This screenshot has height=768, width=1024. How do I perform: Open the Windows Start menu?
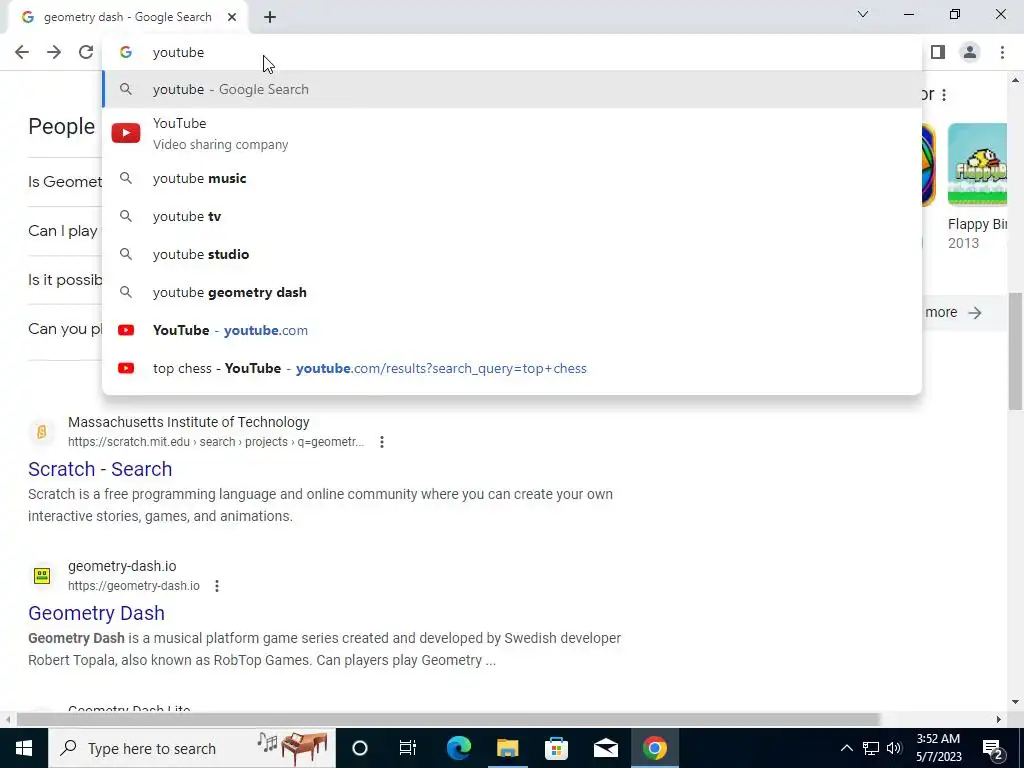pyautogui.click(x=24, y=748)
